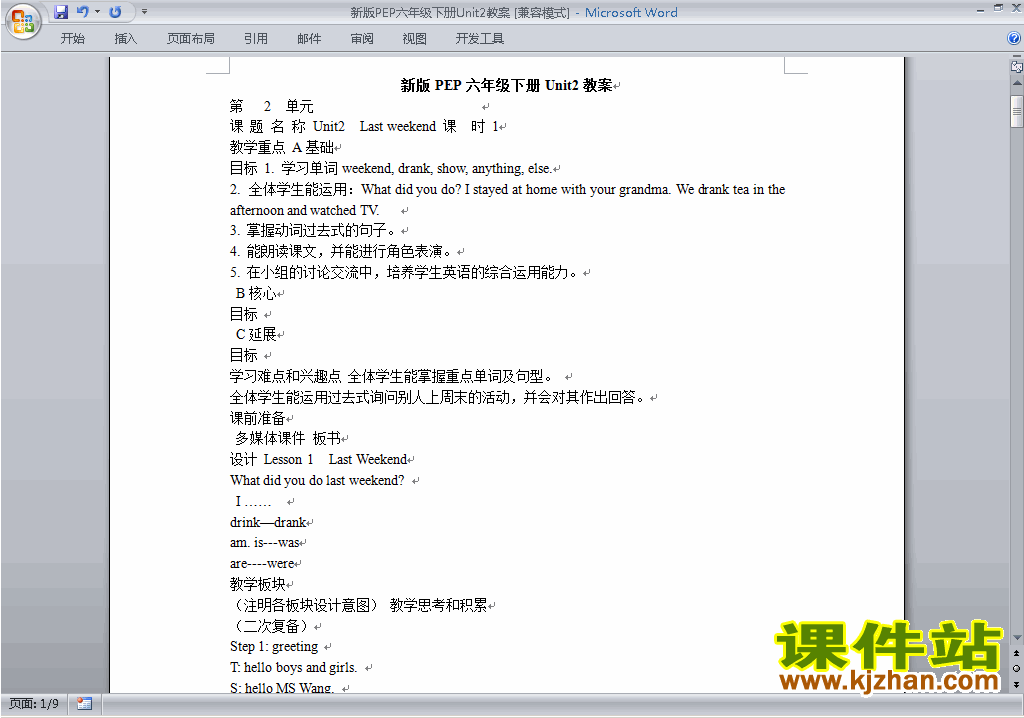Expand the Undo history dropdown arrow
The width and height of the screenshot is (1024, 718).
pos(97,12)
